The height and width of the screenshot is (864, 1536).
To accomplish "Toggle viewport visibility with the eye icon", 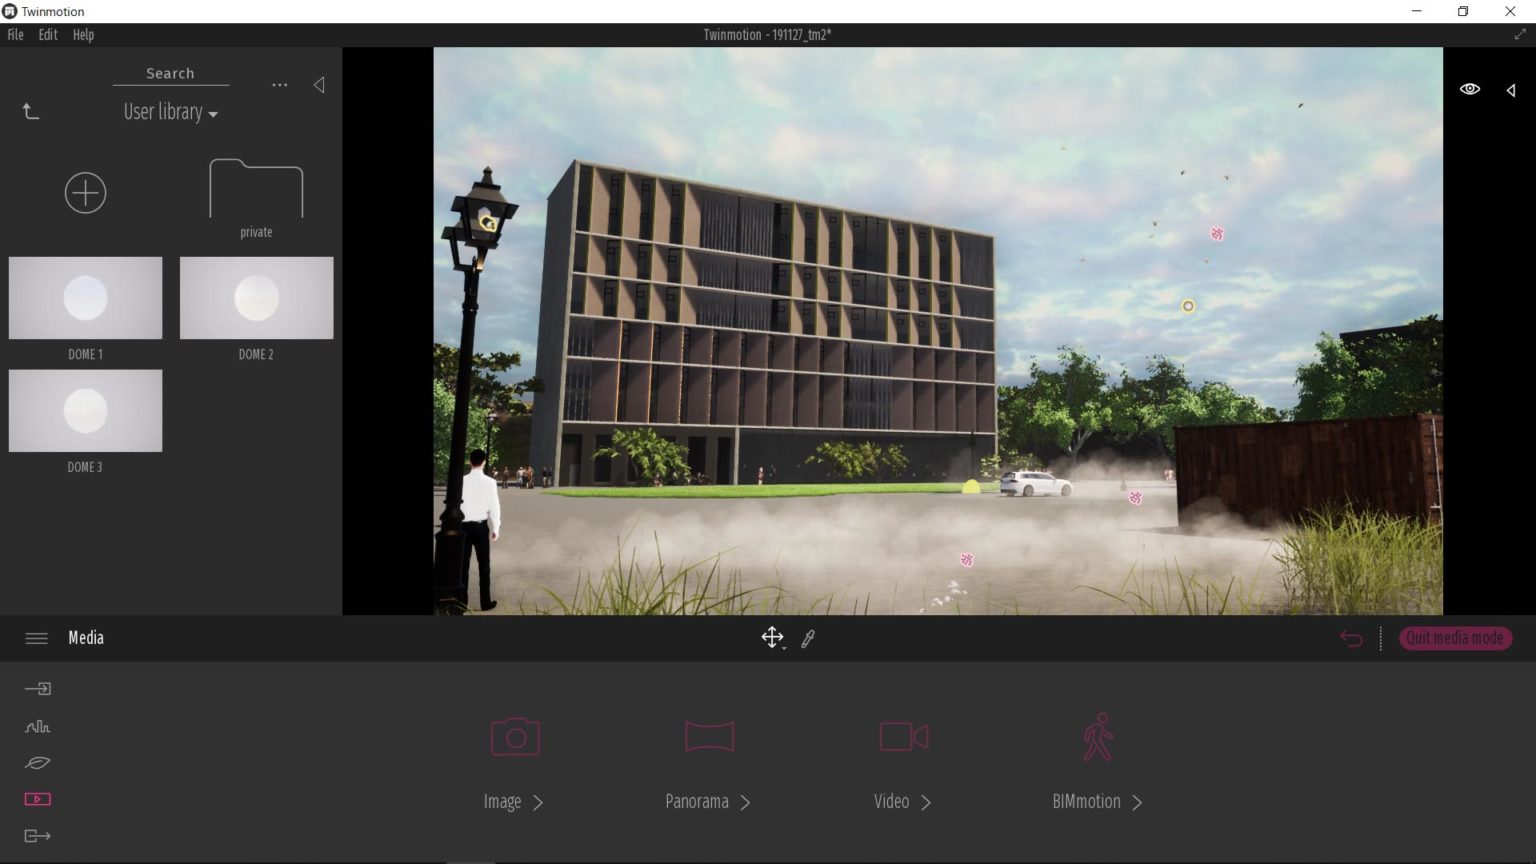I will pyautogui.click(x=1469, y=89).
